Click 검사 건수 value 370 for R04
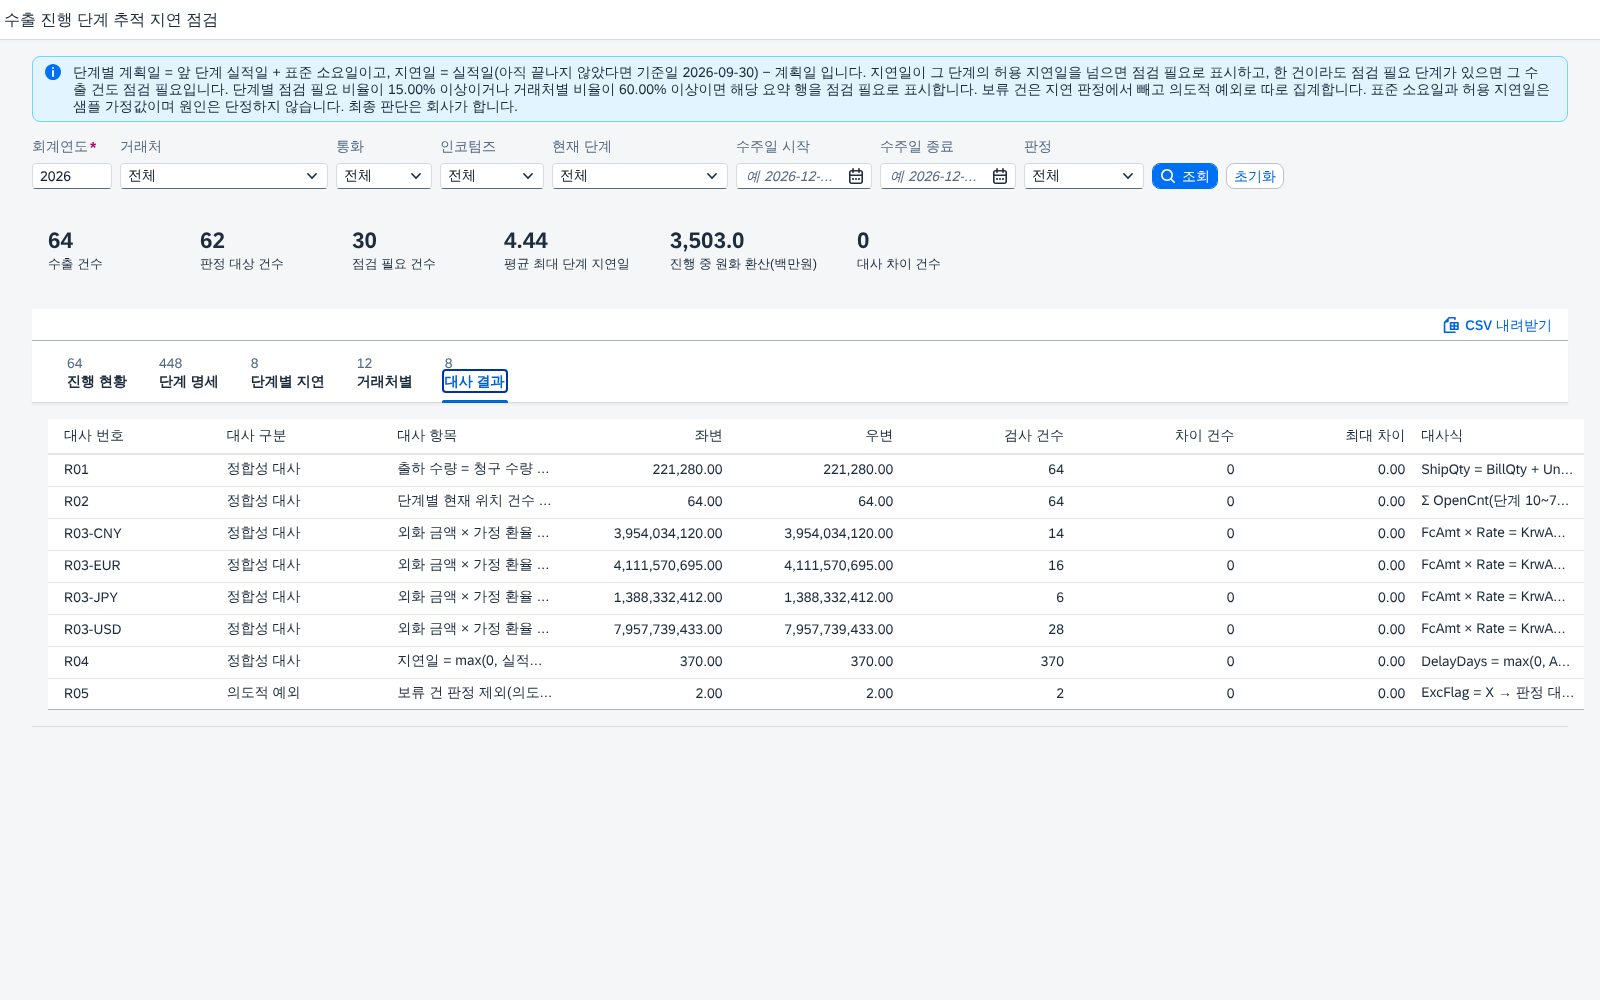 coord(1052,661)
